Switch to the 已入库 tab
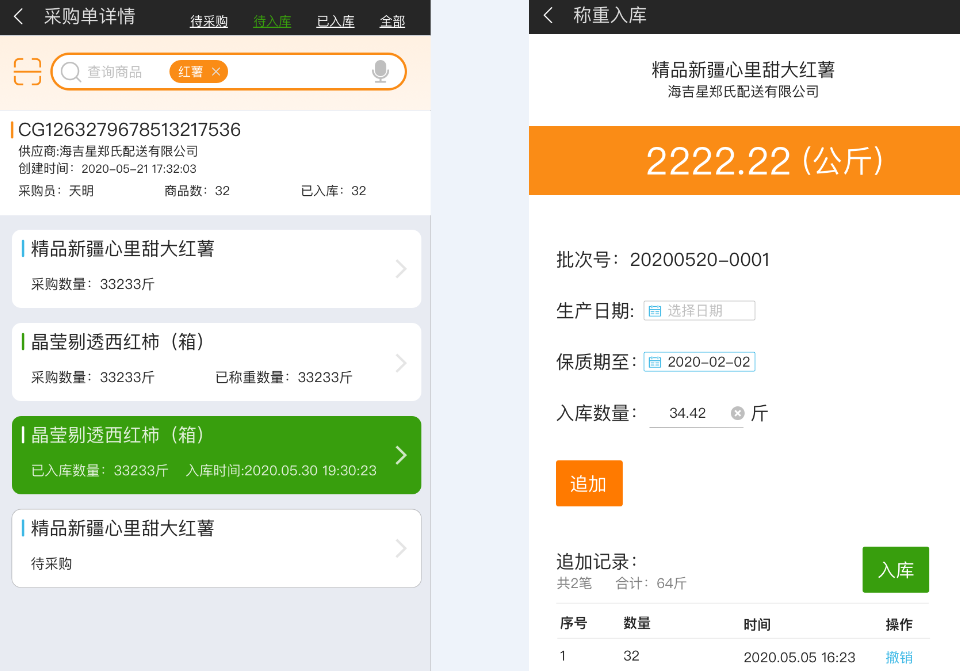The image size is (960, 671). point(336,21)
